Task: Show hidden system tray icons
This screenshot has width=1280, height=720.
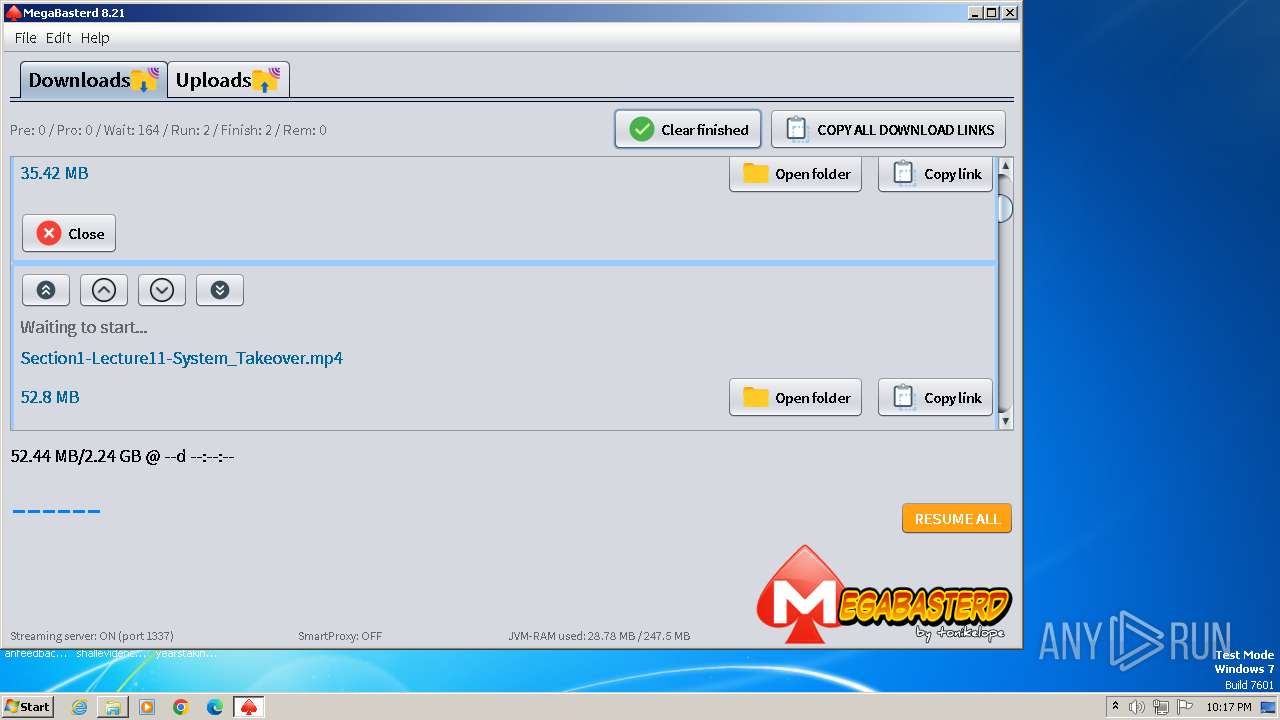Action: coord(1115,707)
